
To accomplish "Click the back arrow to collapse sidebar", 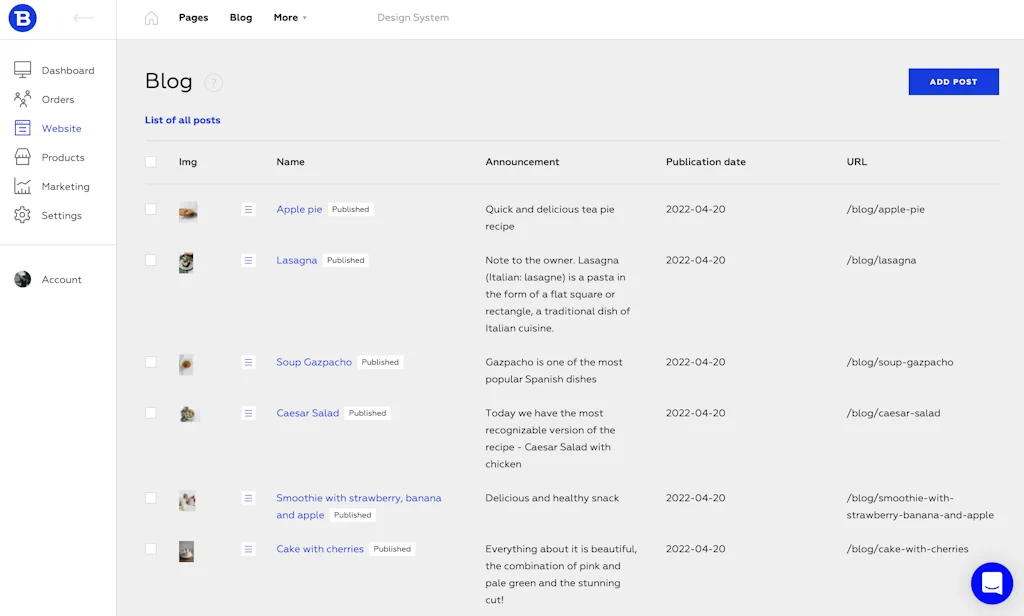I will pos(83,18).
